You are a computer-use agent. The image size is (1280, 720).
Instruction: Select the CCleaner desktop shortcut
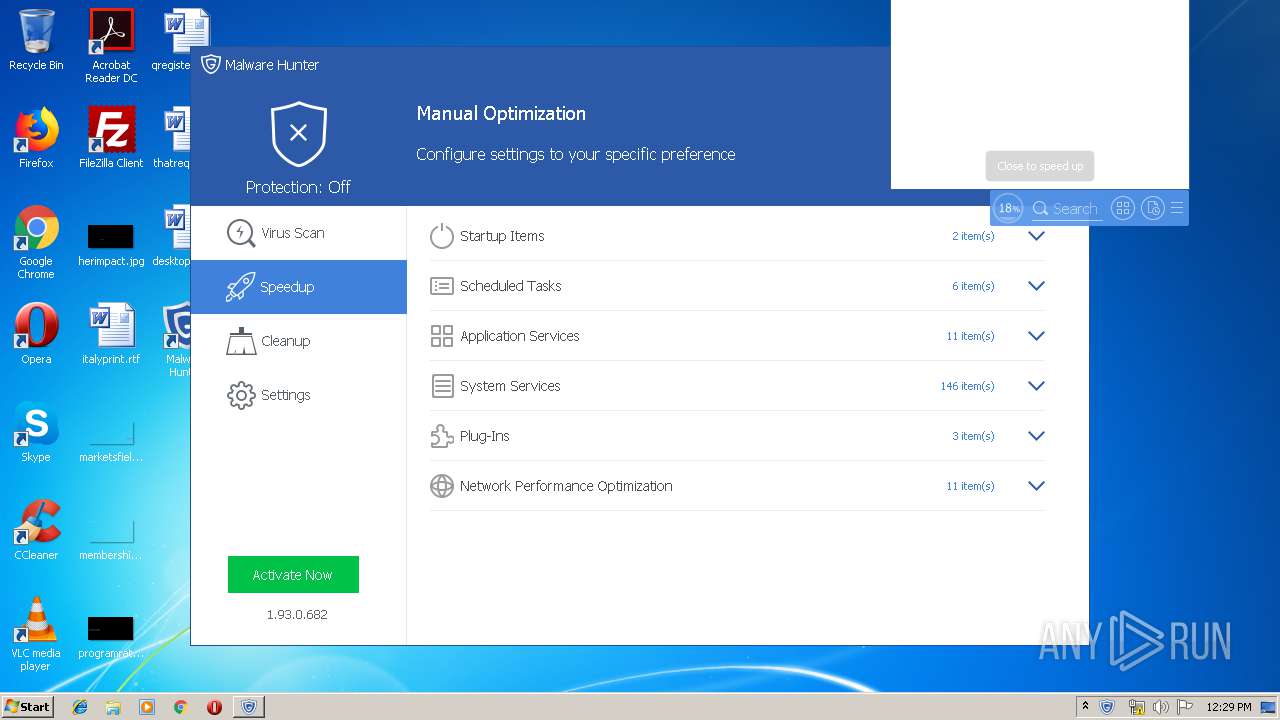36,530
